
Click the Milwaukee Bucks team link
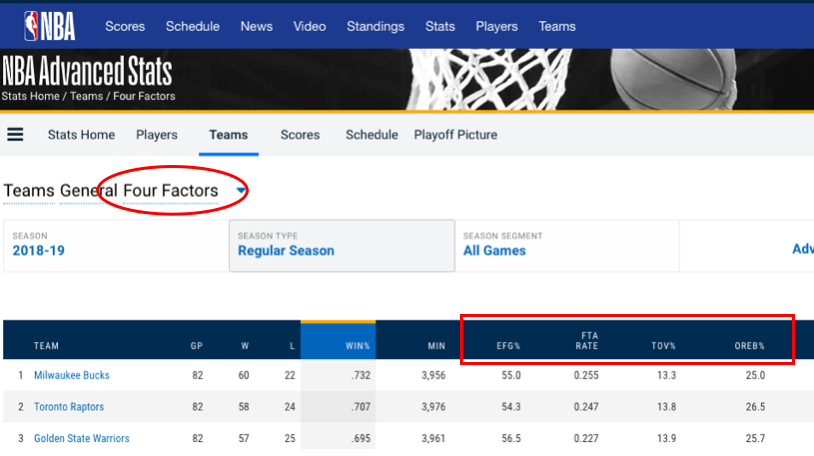pos(72,376)
